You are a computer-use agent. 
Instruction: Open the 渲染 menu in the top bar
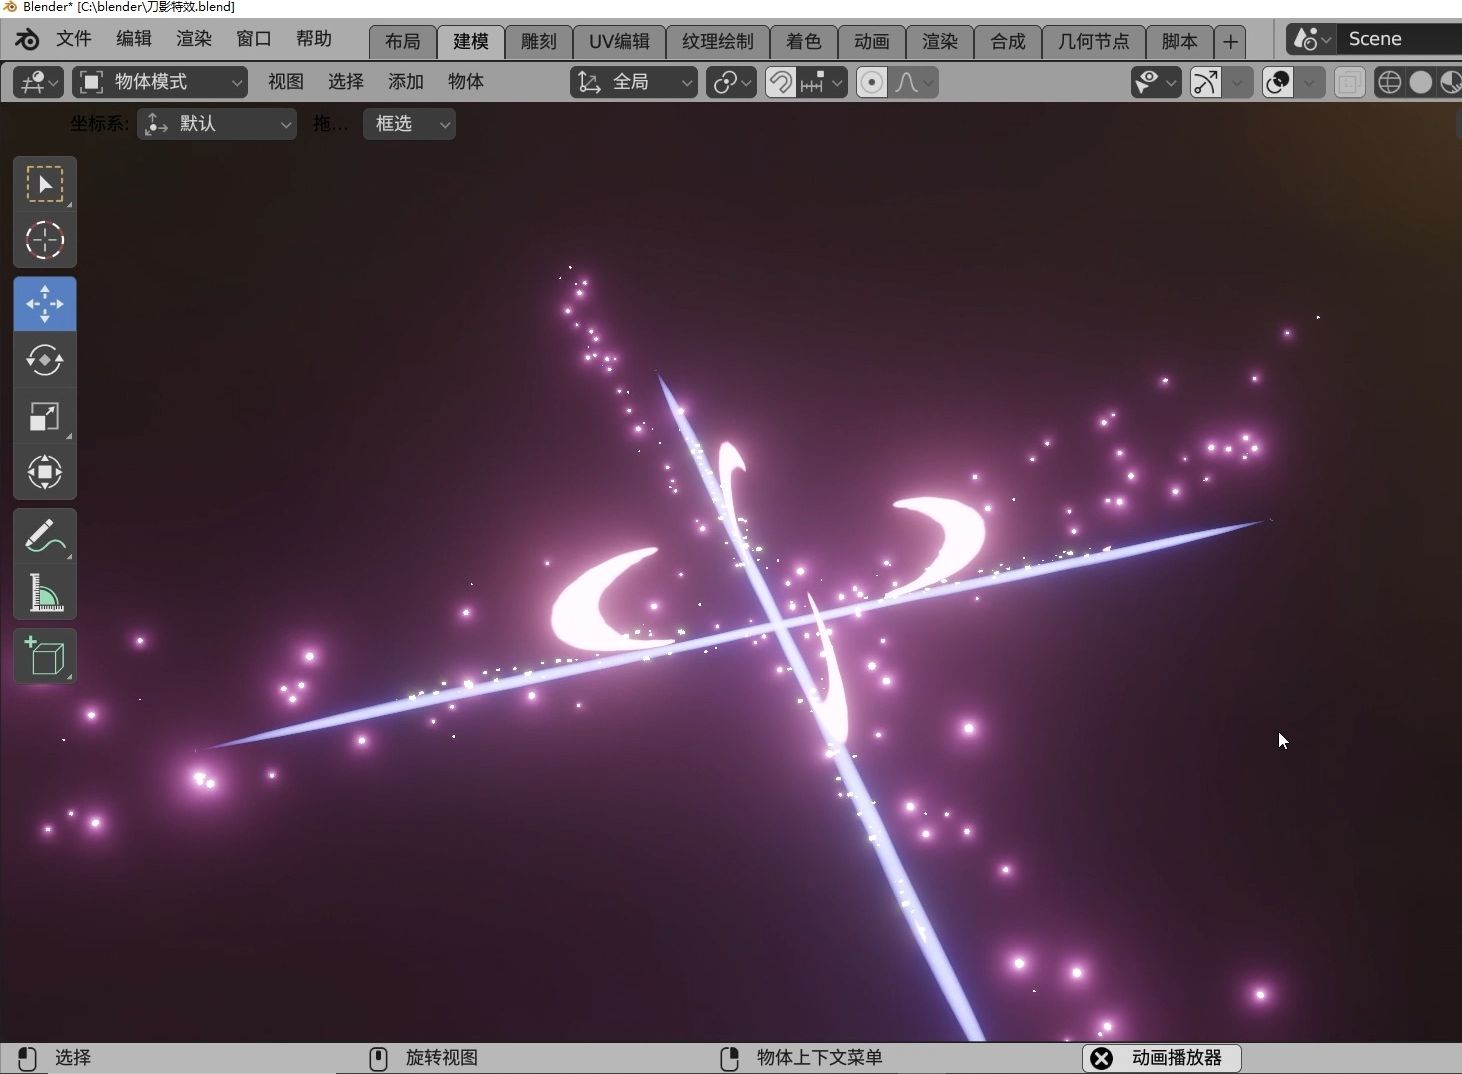tap(194, 39)
